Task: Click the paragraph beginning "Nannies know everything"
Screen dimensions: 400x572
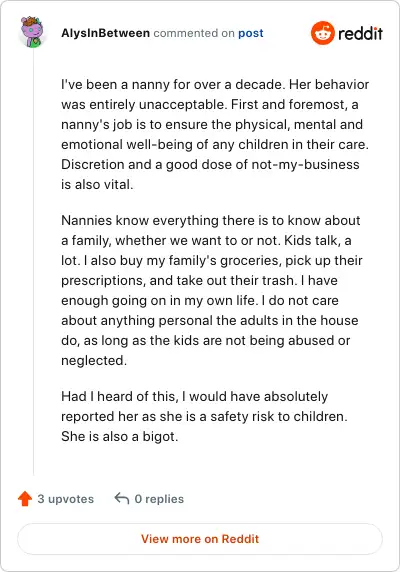Action: (211, 290)
